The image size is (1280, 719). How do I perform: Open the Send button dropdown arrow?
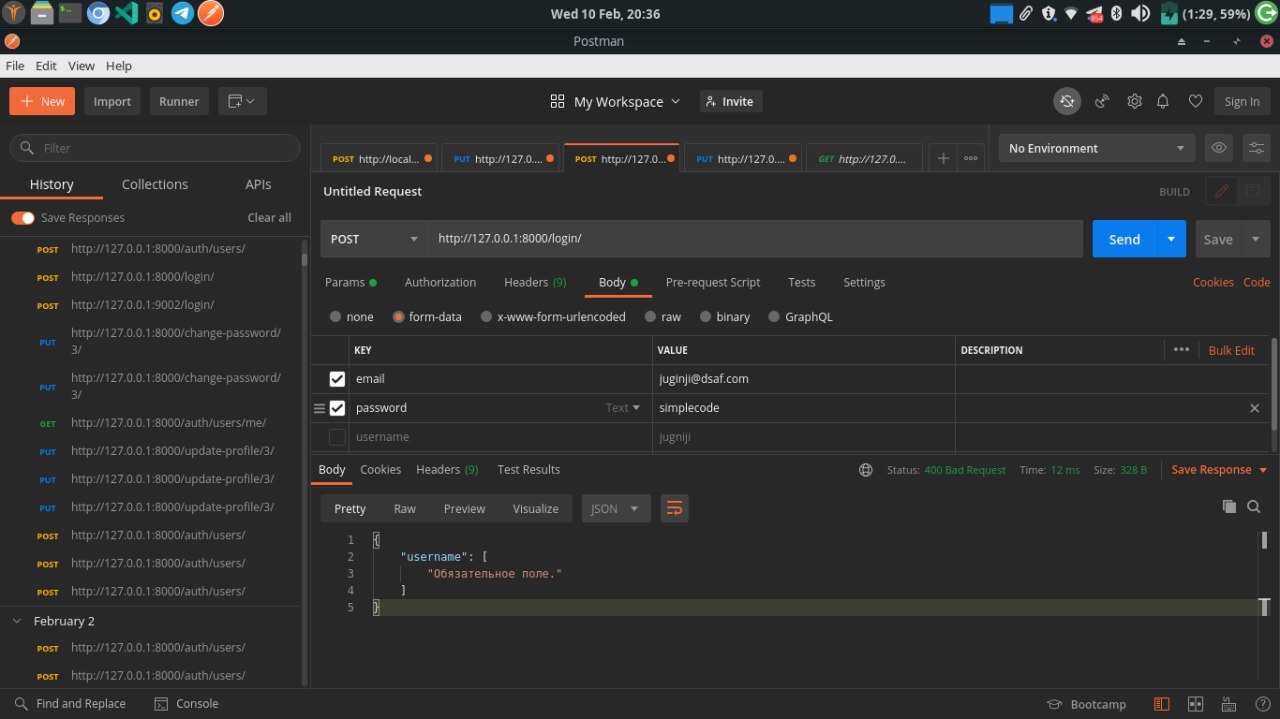point(1171,239)
